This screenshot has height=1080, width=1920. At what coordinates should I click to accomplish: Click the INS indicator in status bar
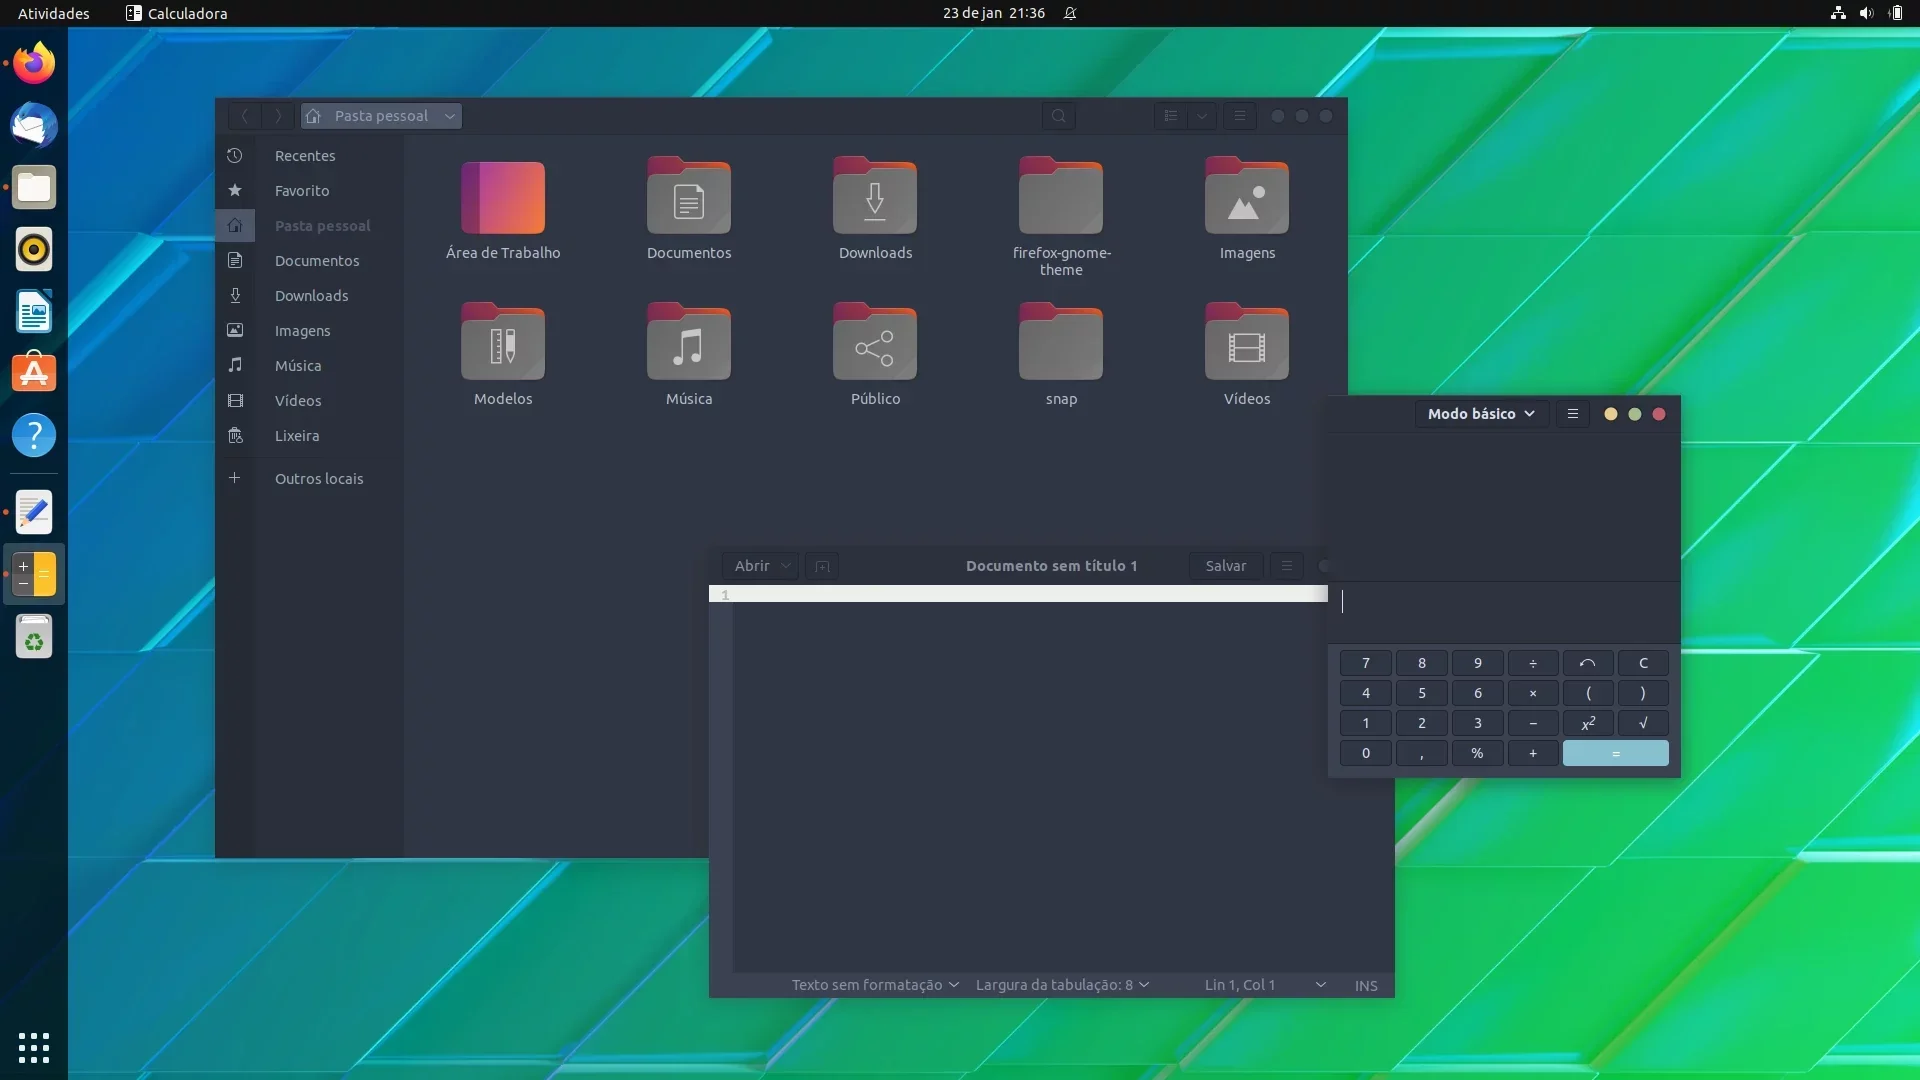(1366, 985)
